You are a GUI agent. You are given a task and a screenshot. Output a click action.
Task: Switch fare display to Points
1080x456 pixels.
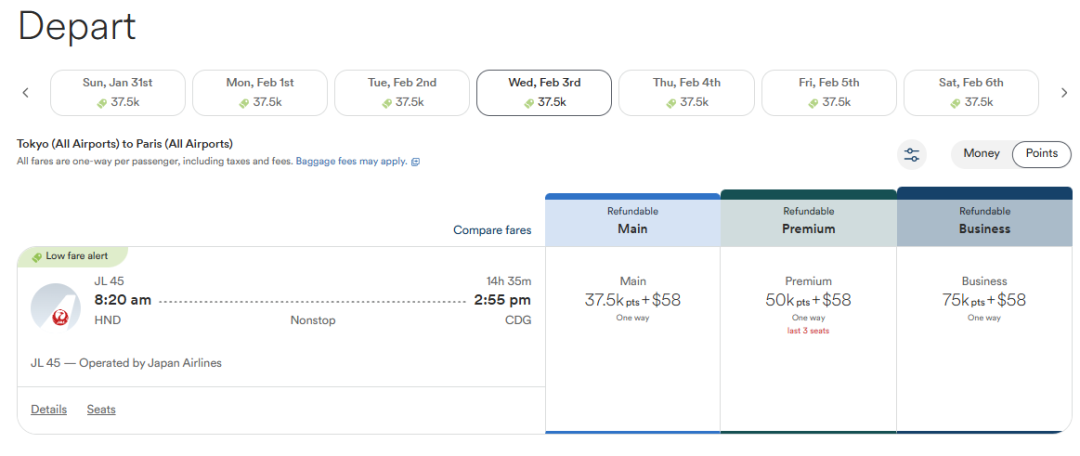1041,154
